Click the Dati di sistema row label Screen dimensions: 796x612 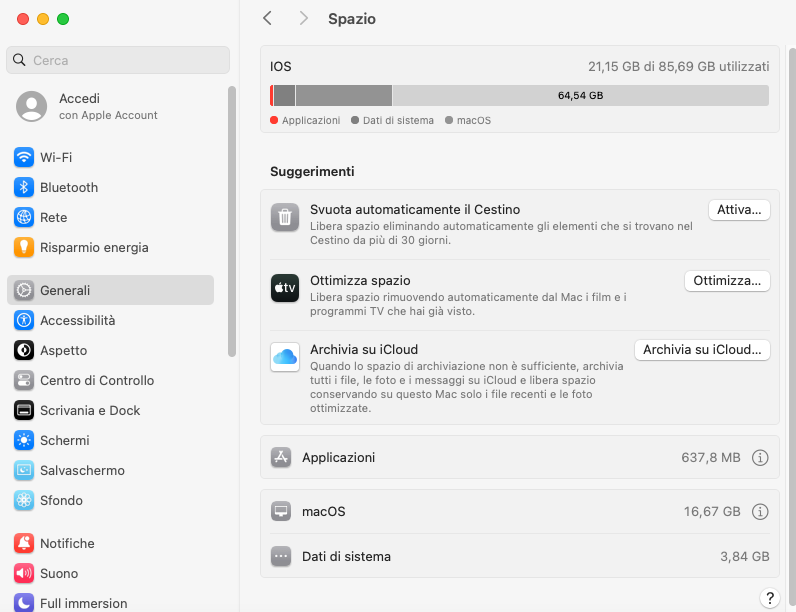346,556
